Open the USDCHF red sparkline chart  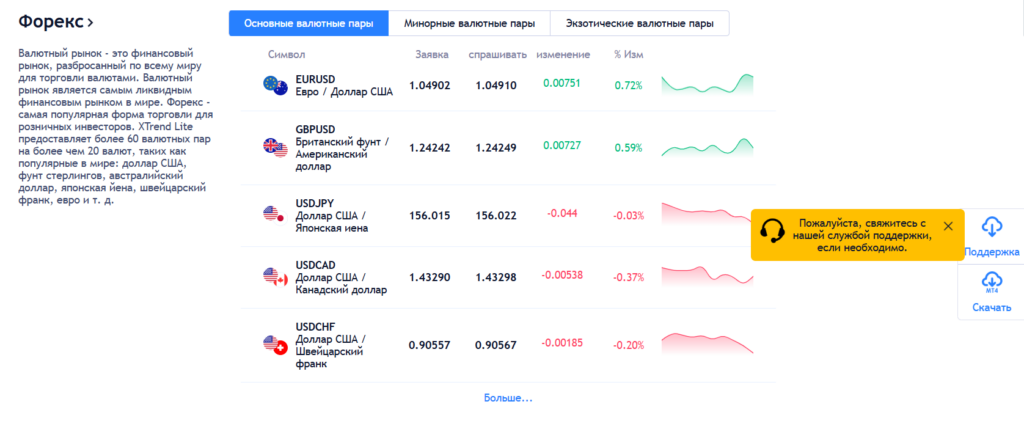click(x=707, y=343)
